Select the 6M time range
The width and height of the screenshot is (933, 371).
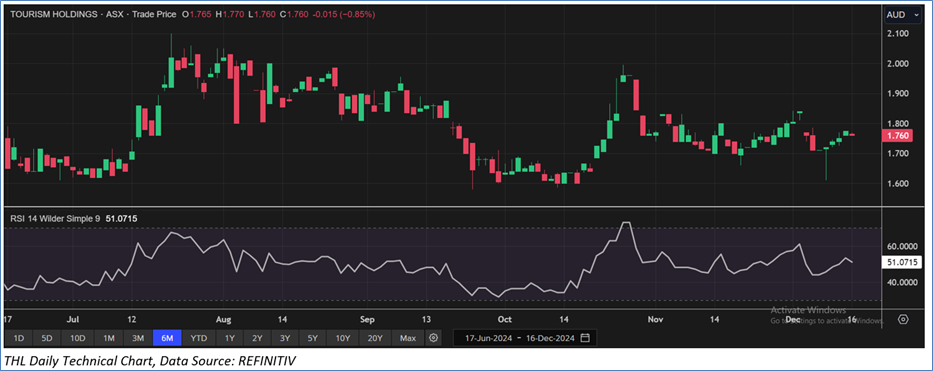pyautogui.click(x=167, y=338)
